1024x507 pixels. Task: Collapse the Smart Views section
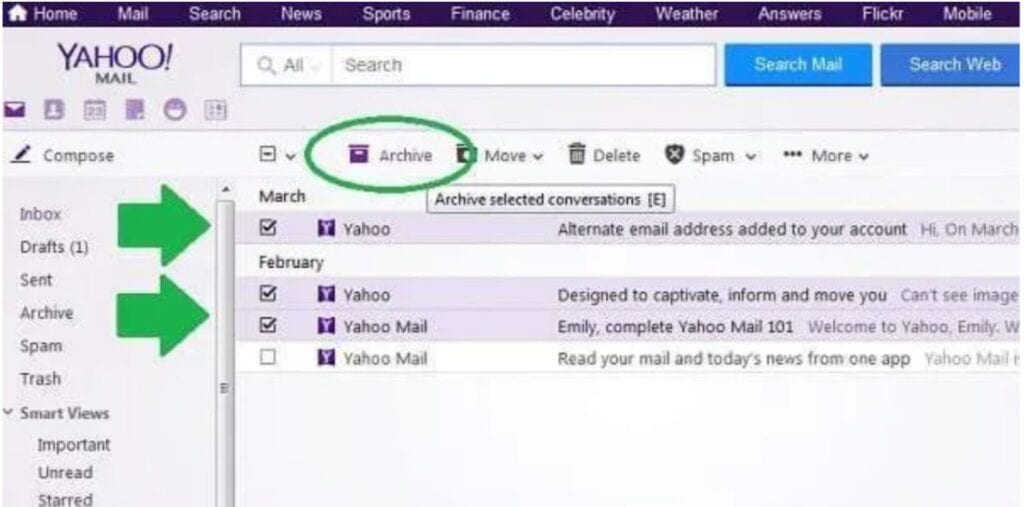point(9,413)
